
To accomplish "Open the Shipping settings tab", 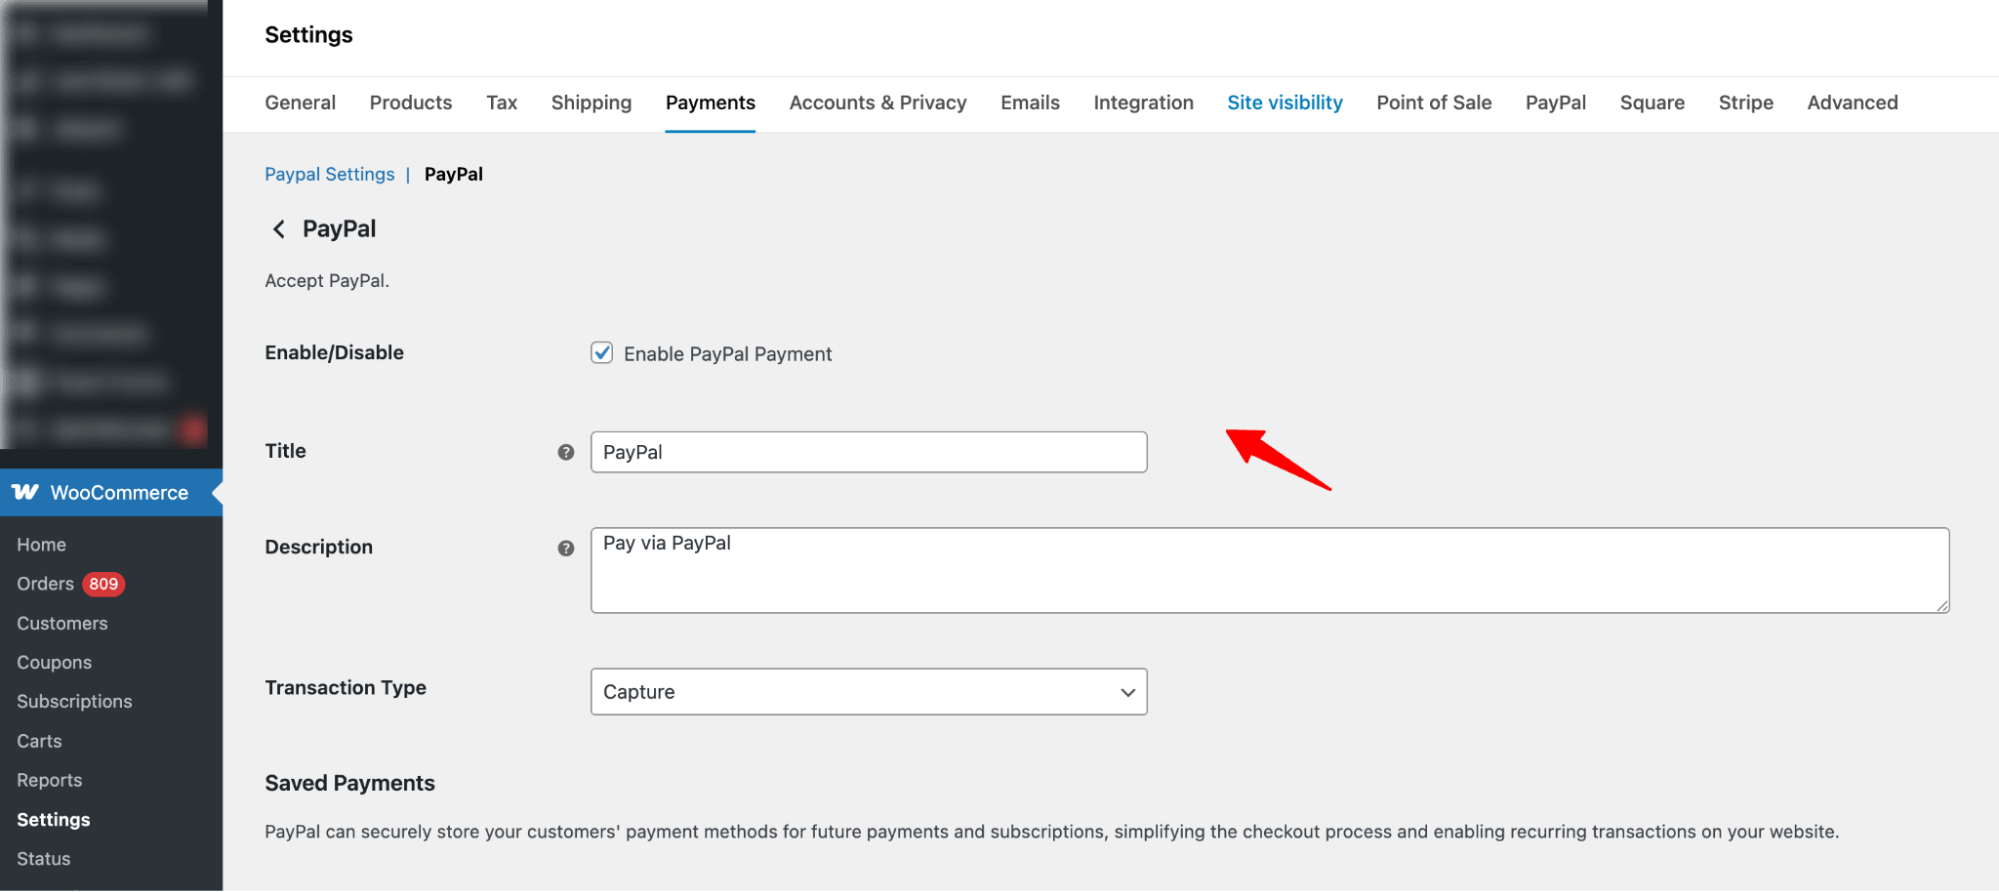I will click(x=591, y=102).
